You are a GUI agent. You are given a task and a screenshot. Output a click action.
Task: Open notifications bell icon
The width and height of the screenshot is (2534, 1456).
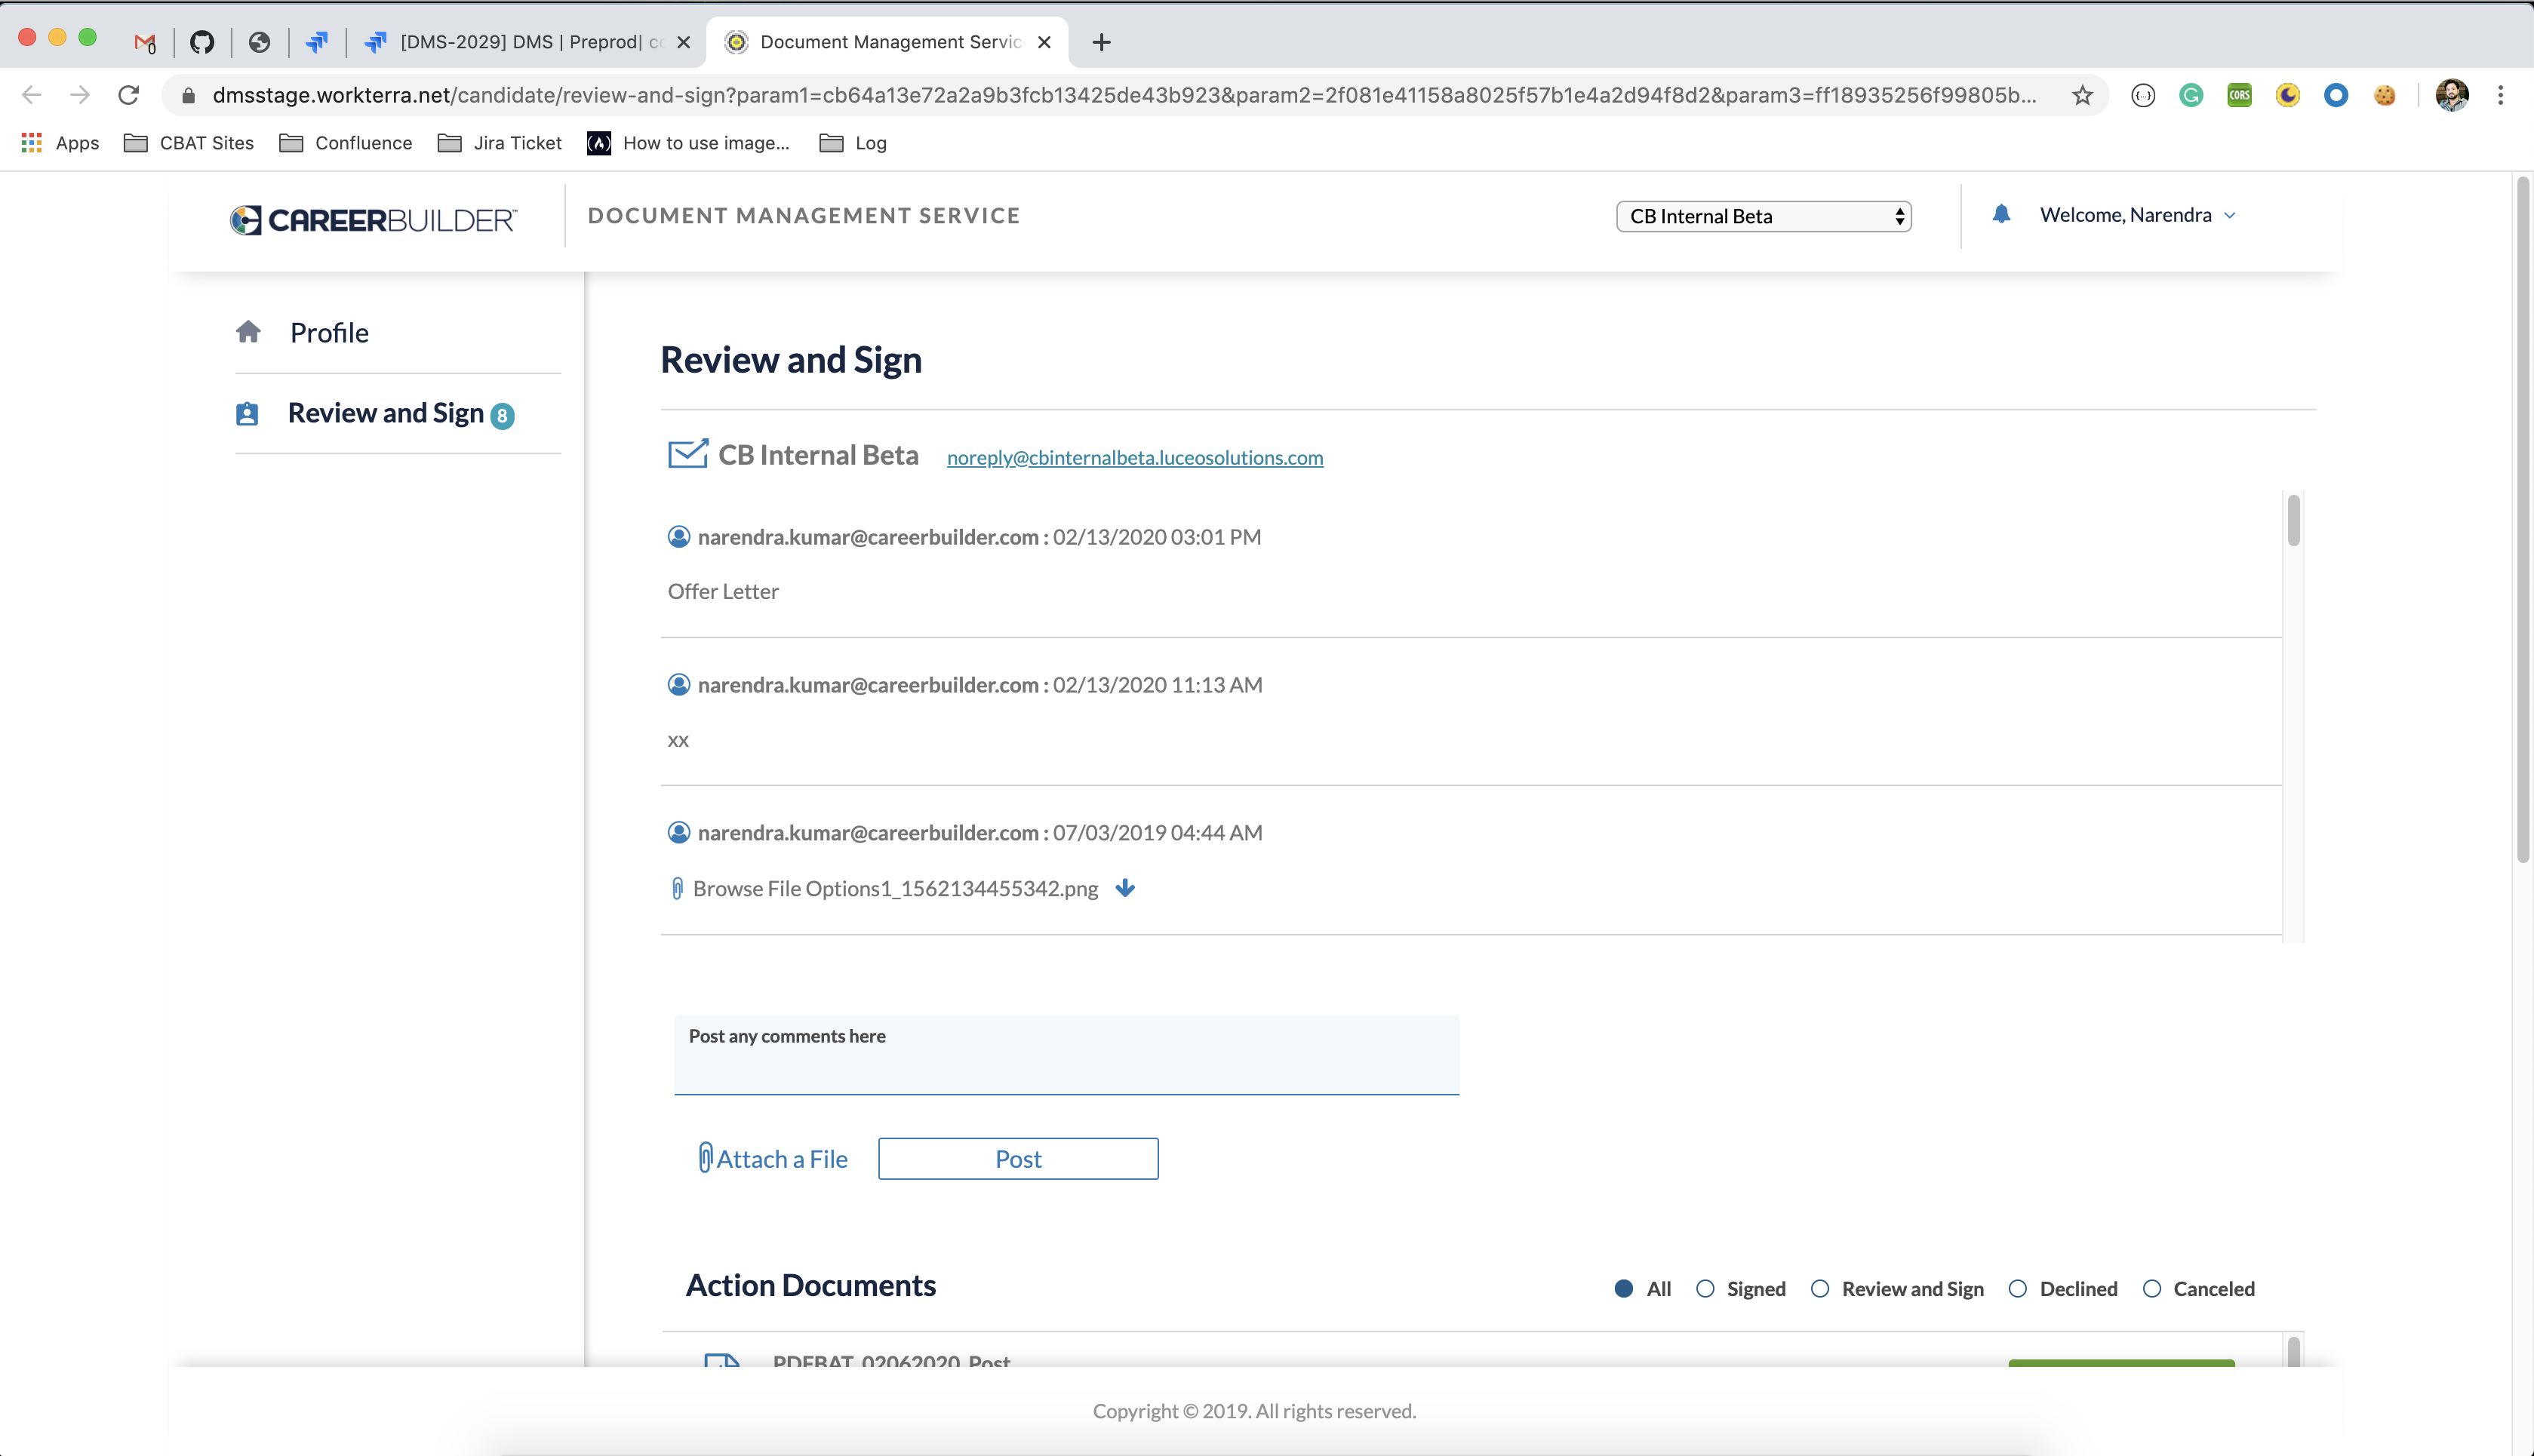point(2000,214)
